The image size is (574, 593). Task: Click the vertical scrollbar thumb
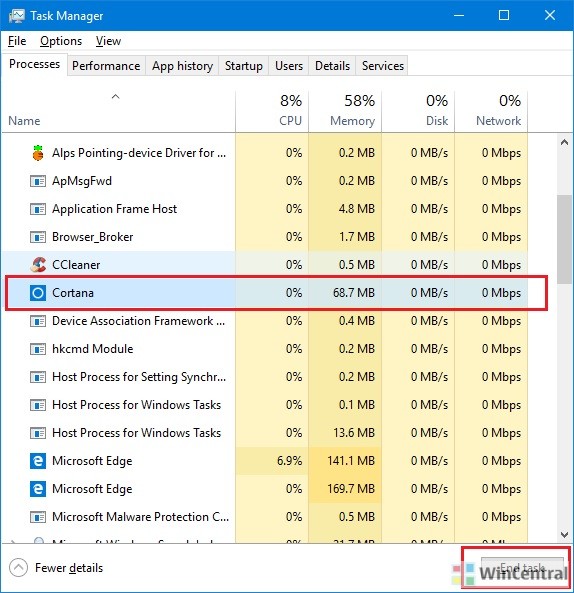(565, 239)
